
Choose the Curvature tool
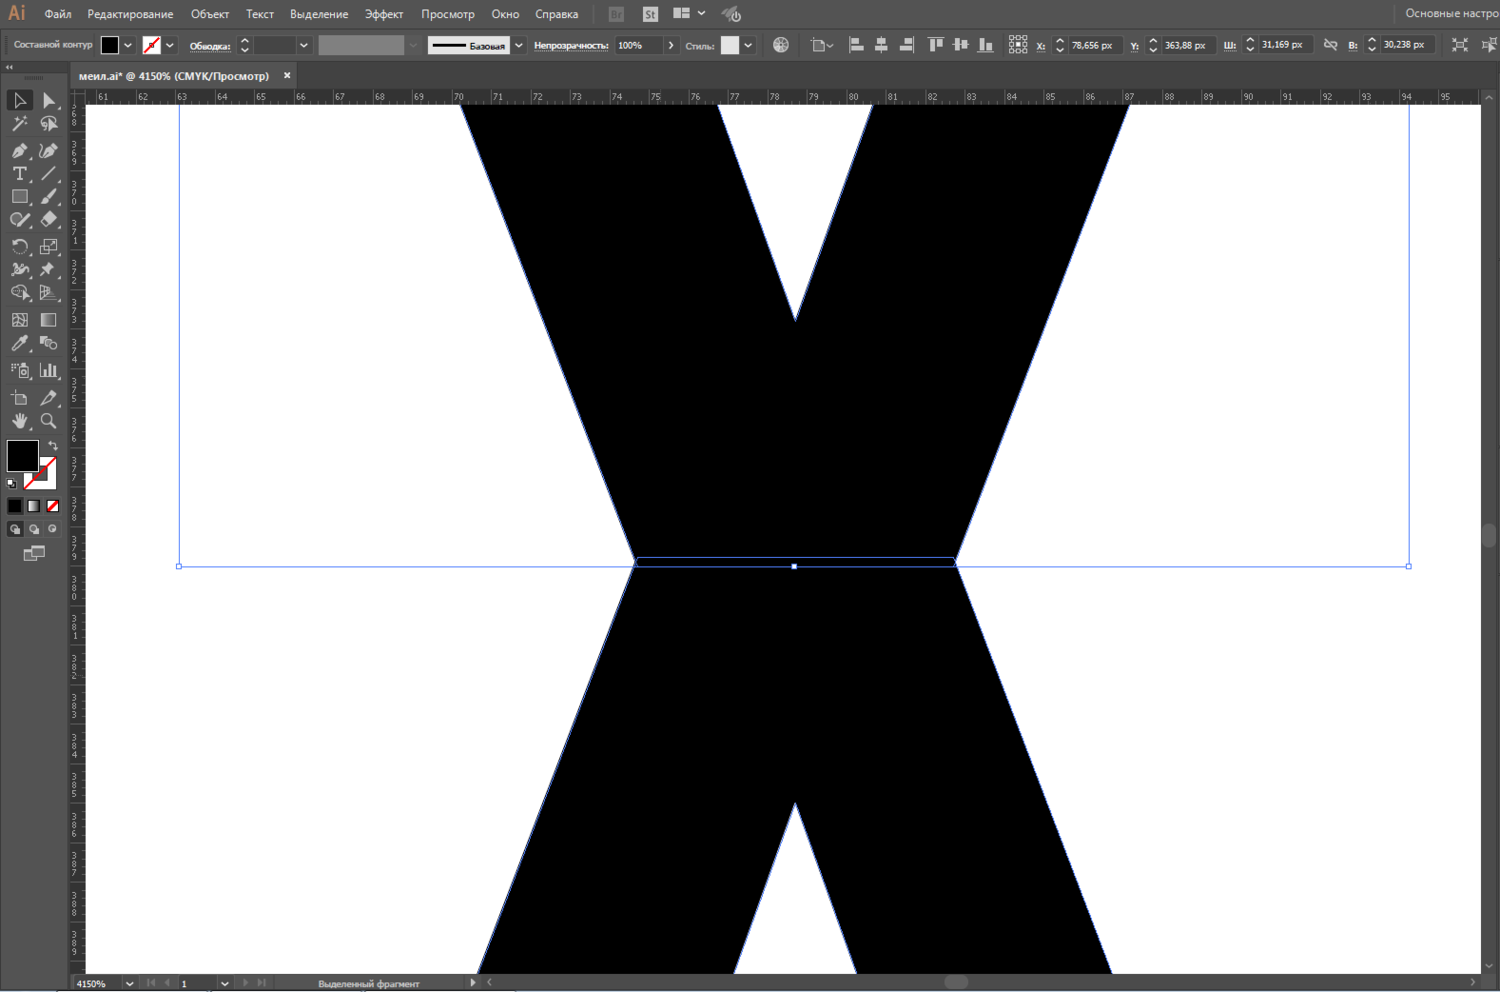click(x=48, y=150)
